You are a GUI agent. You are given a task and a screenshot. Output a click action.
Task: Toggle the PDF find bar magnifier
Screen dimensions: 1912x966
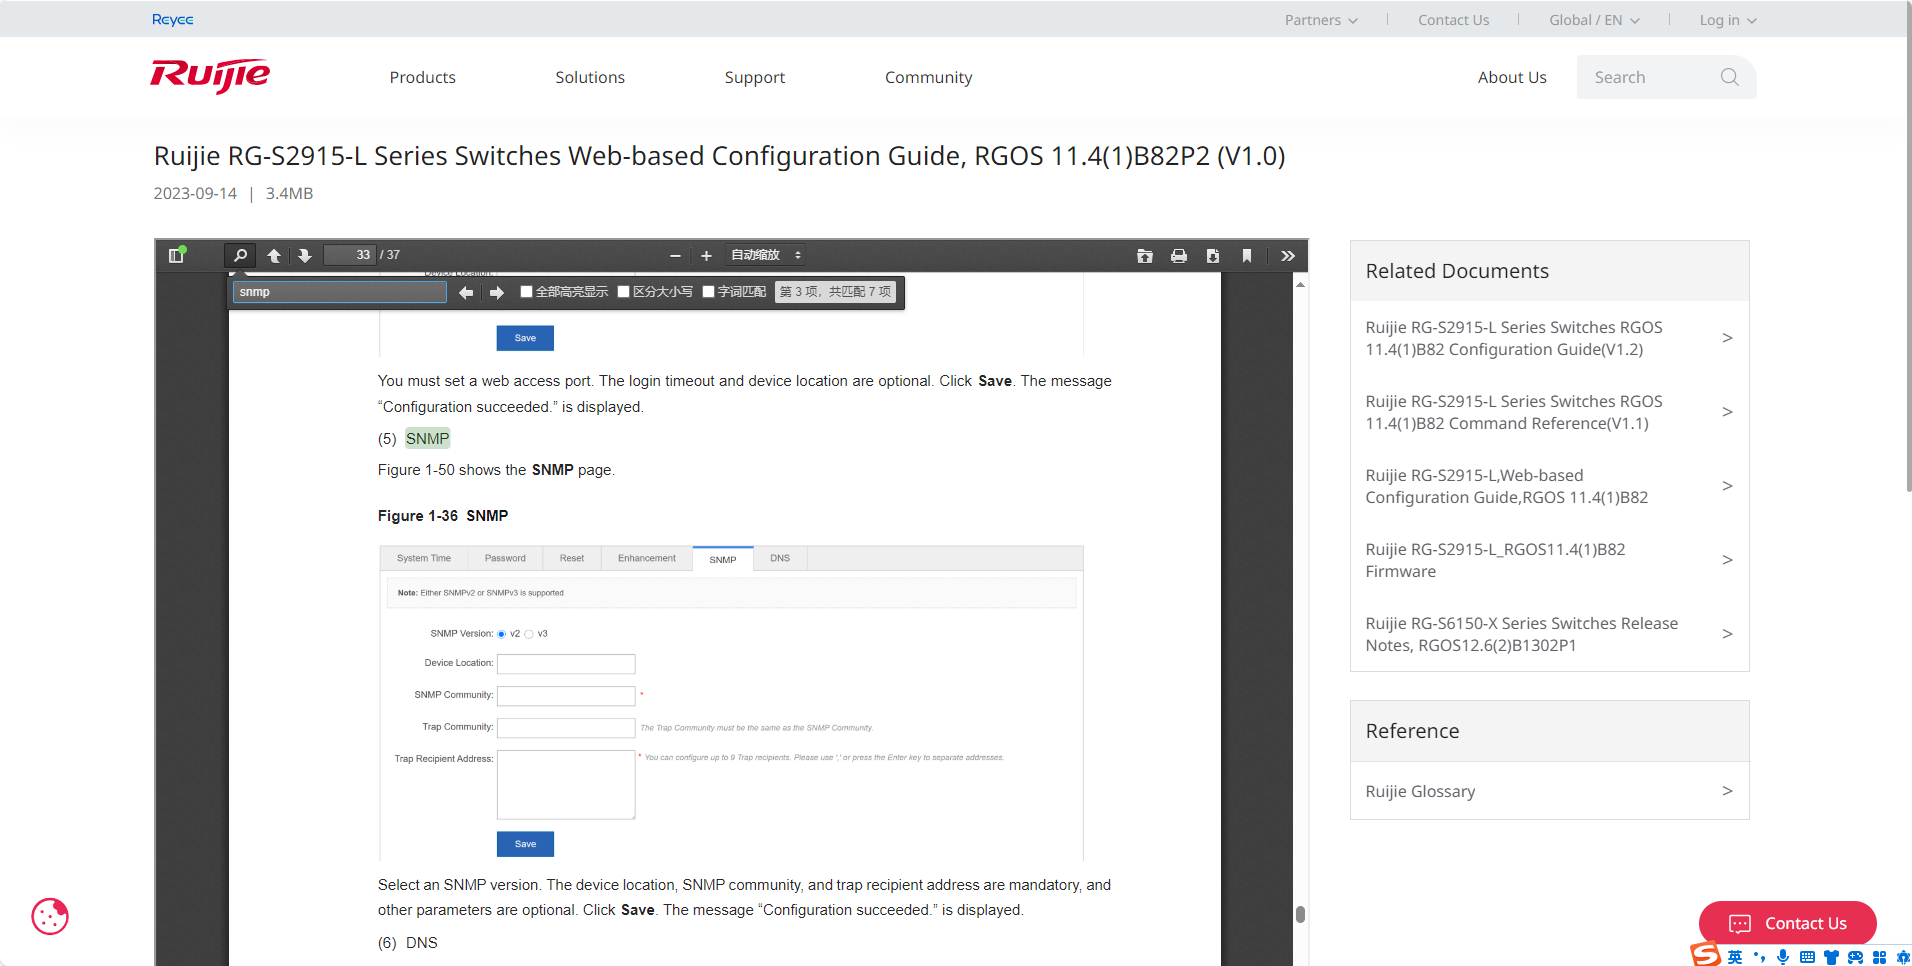pyautogui.click(x=240, y=255)
